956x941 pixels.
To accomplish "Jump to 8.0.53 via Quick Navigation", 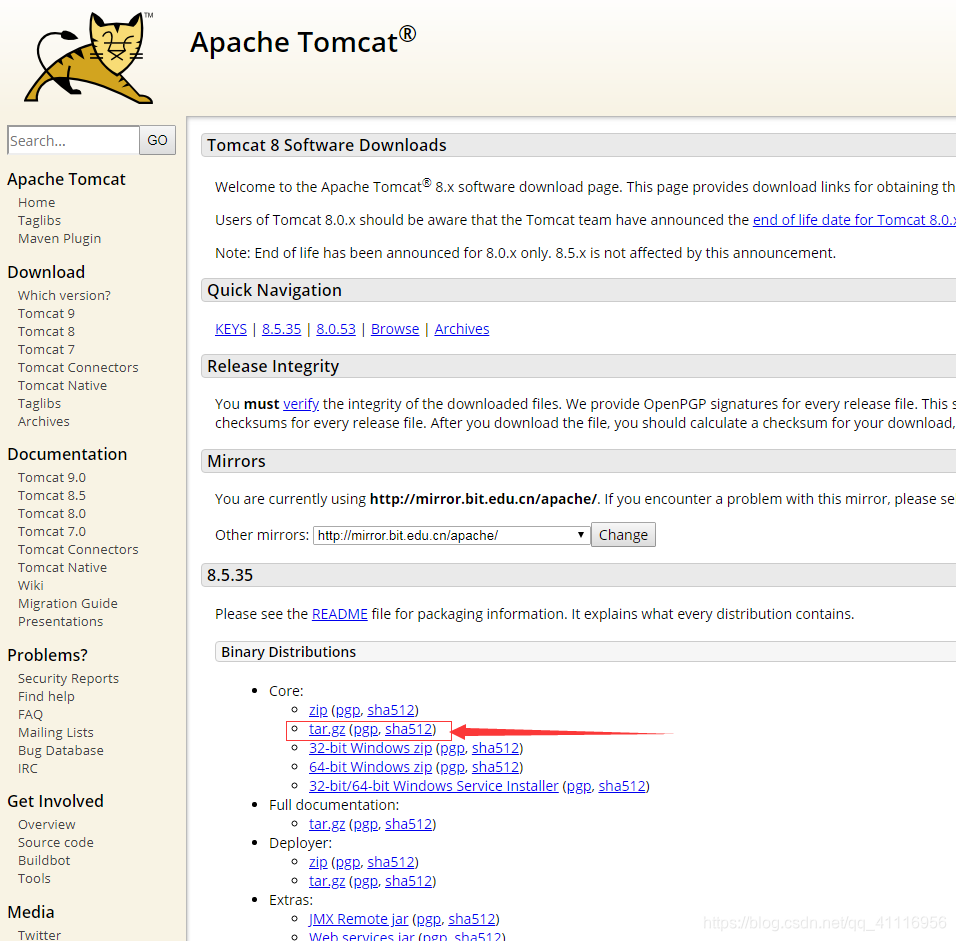I will [336, 329].
